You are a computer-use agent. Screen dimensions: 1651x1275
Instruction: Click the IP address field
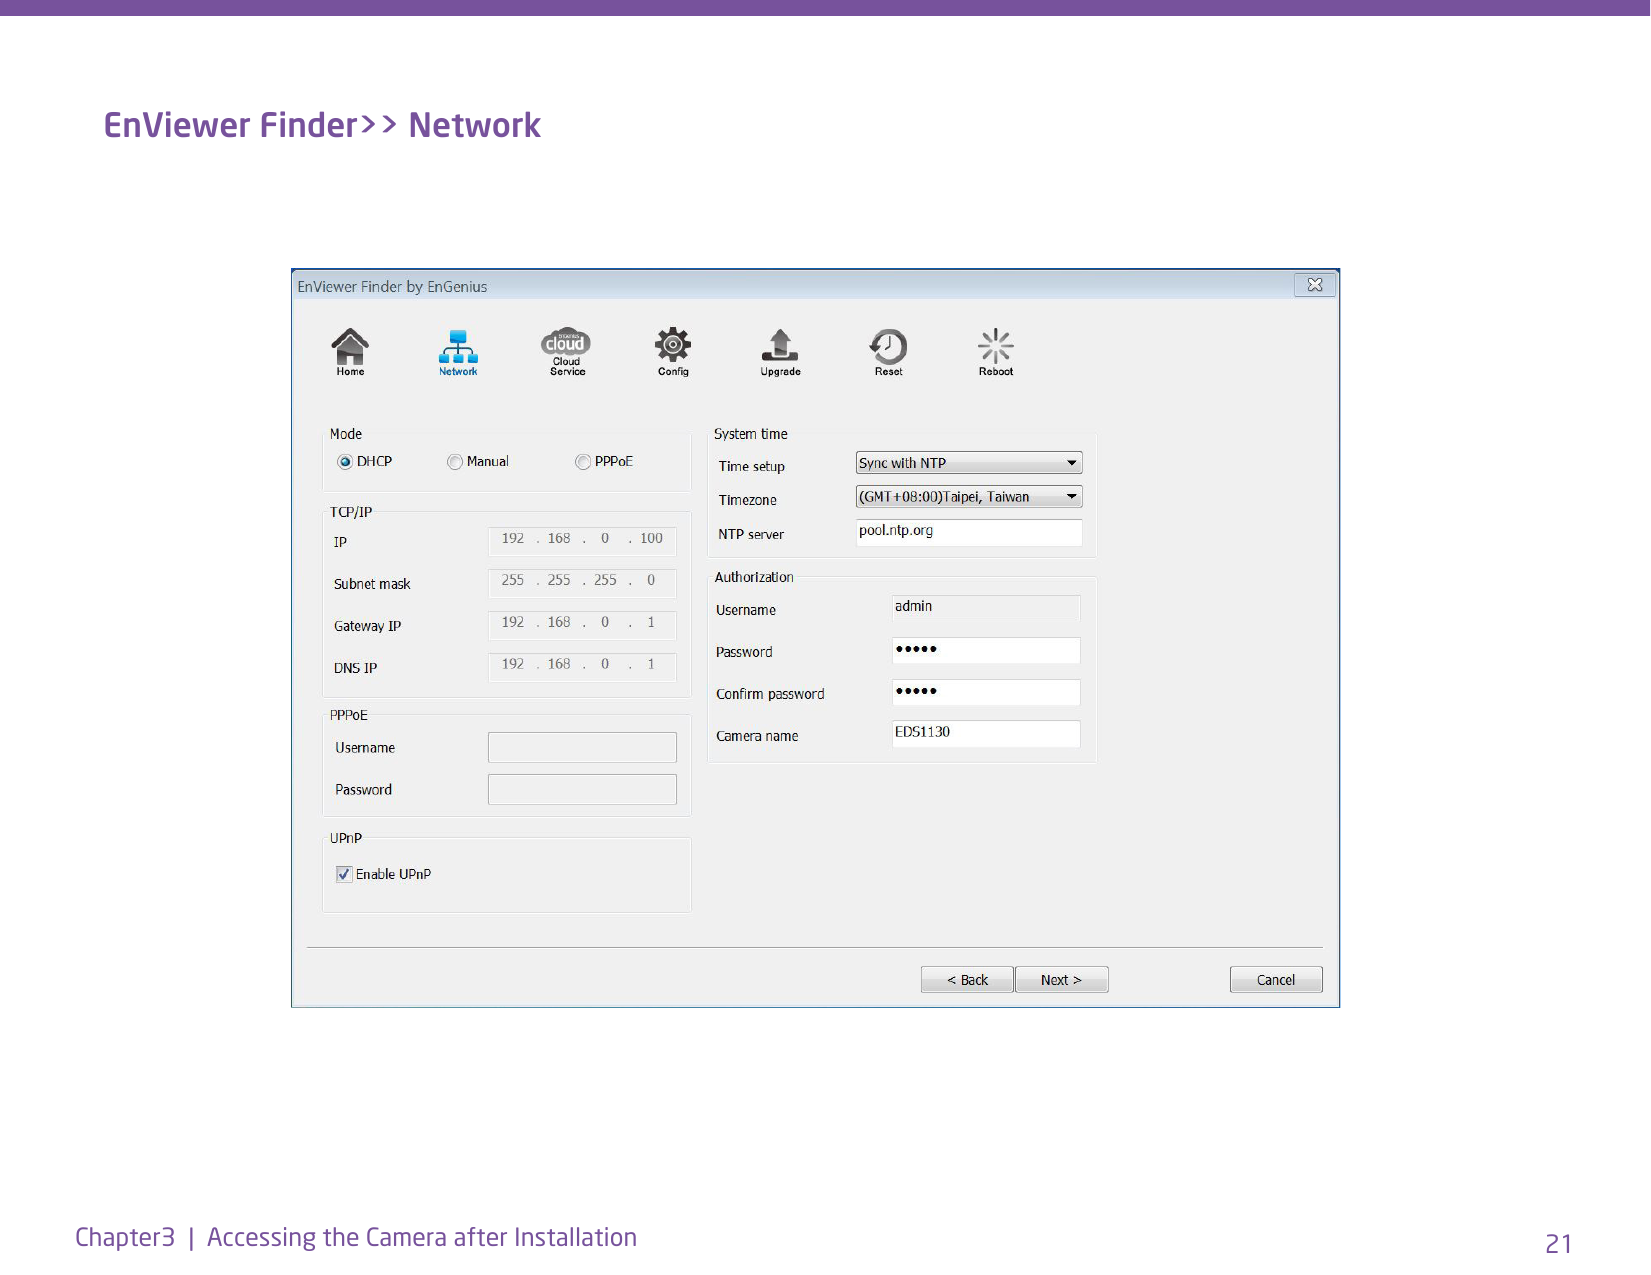pos(582,540)
